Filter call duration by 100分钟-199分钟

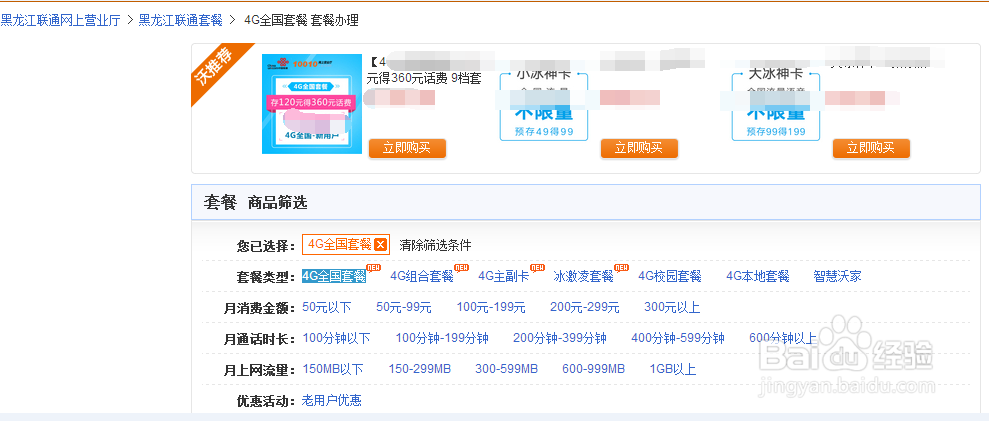(x=442, y=338)
